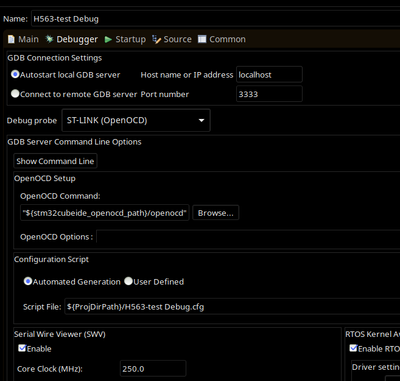Viewport: 400px width, 381px height.
Task: Toggle the SWV Enable checkbox
Action: tap(22, 348)
